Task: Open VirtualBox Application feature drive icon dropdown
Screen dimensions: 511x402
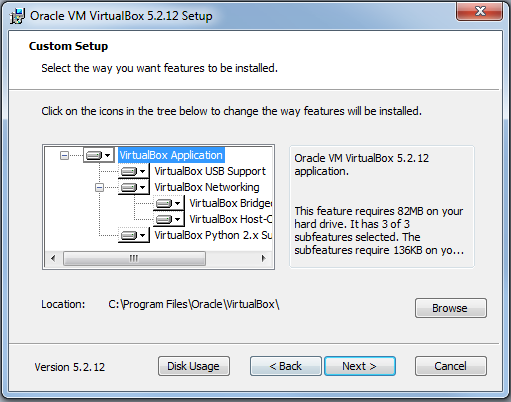Action: tap(98, 155)
